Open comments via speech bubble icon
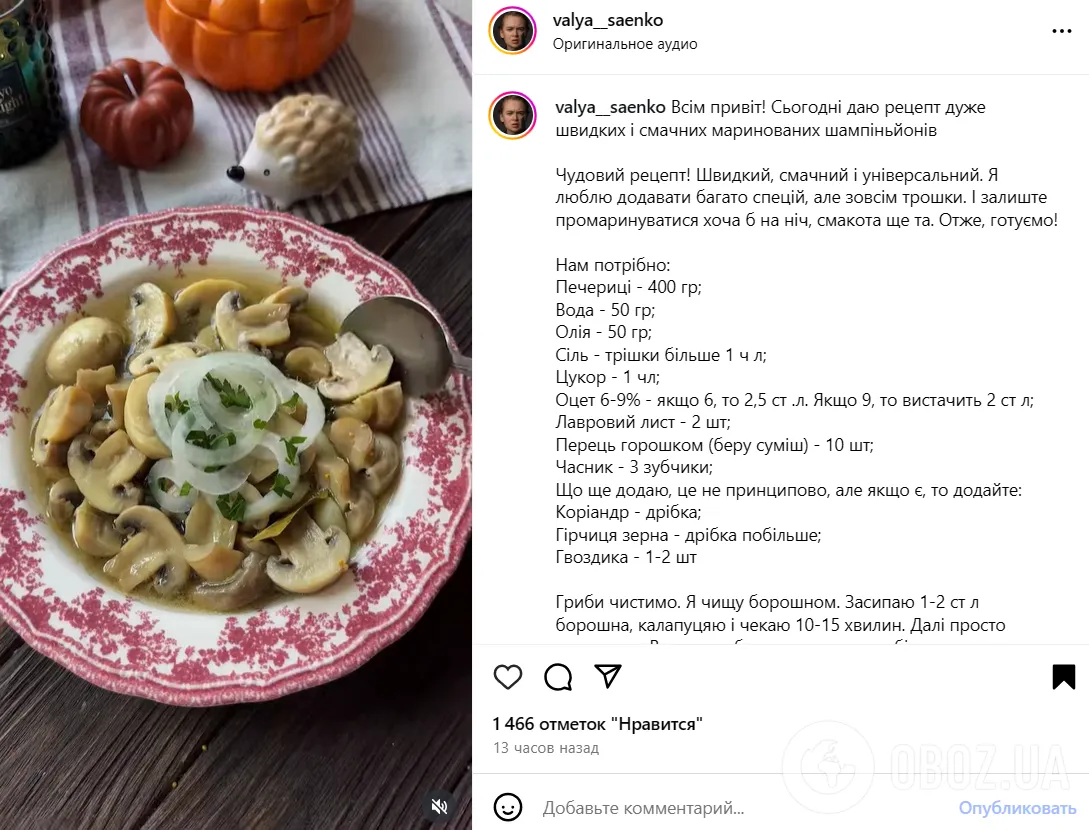Image resolution: width=1089 pixels, height=830 pixels. [558, 677]
